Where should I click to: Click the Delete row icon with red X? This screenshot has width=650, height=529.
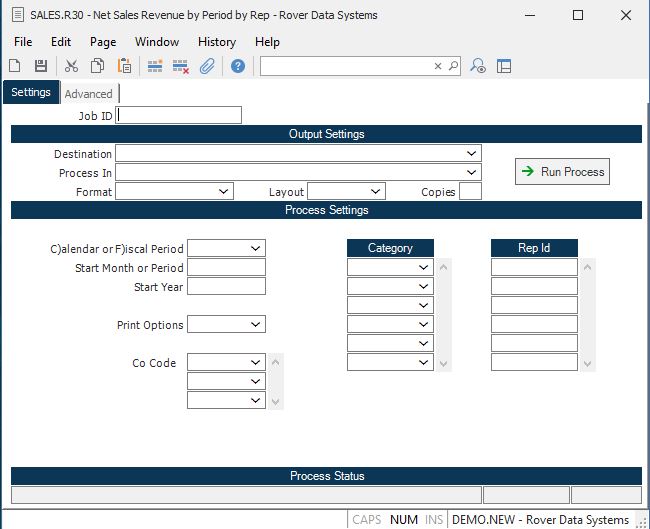click(x=181, y=66)
